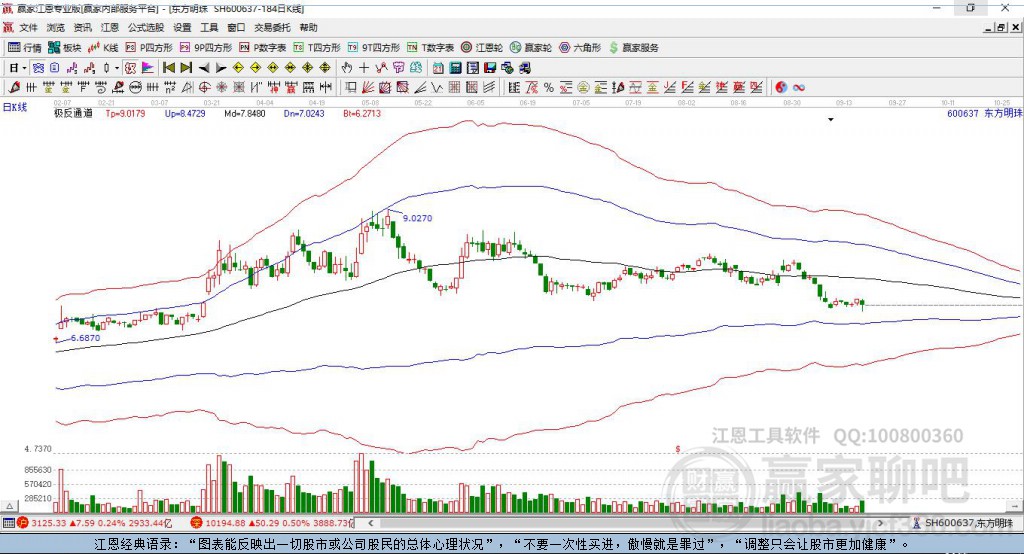
Task: Click the status bar grid icon
Action: pyautogui.click(x=8, y=523)
